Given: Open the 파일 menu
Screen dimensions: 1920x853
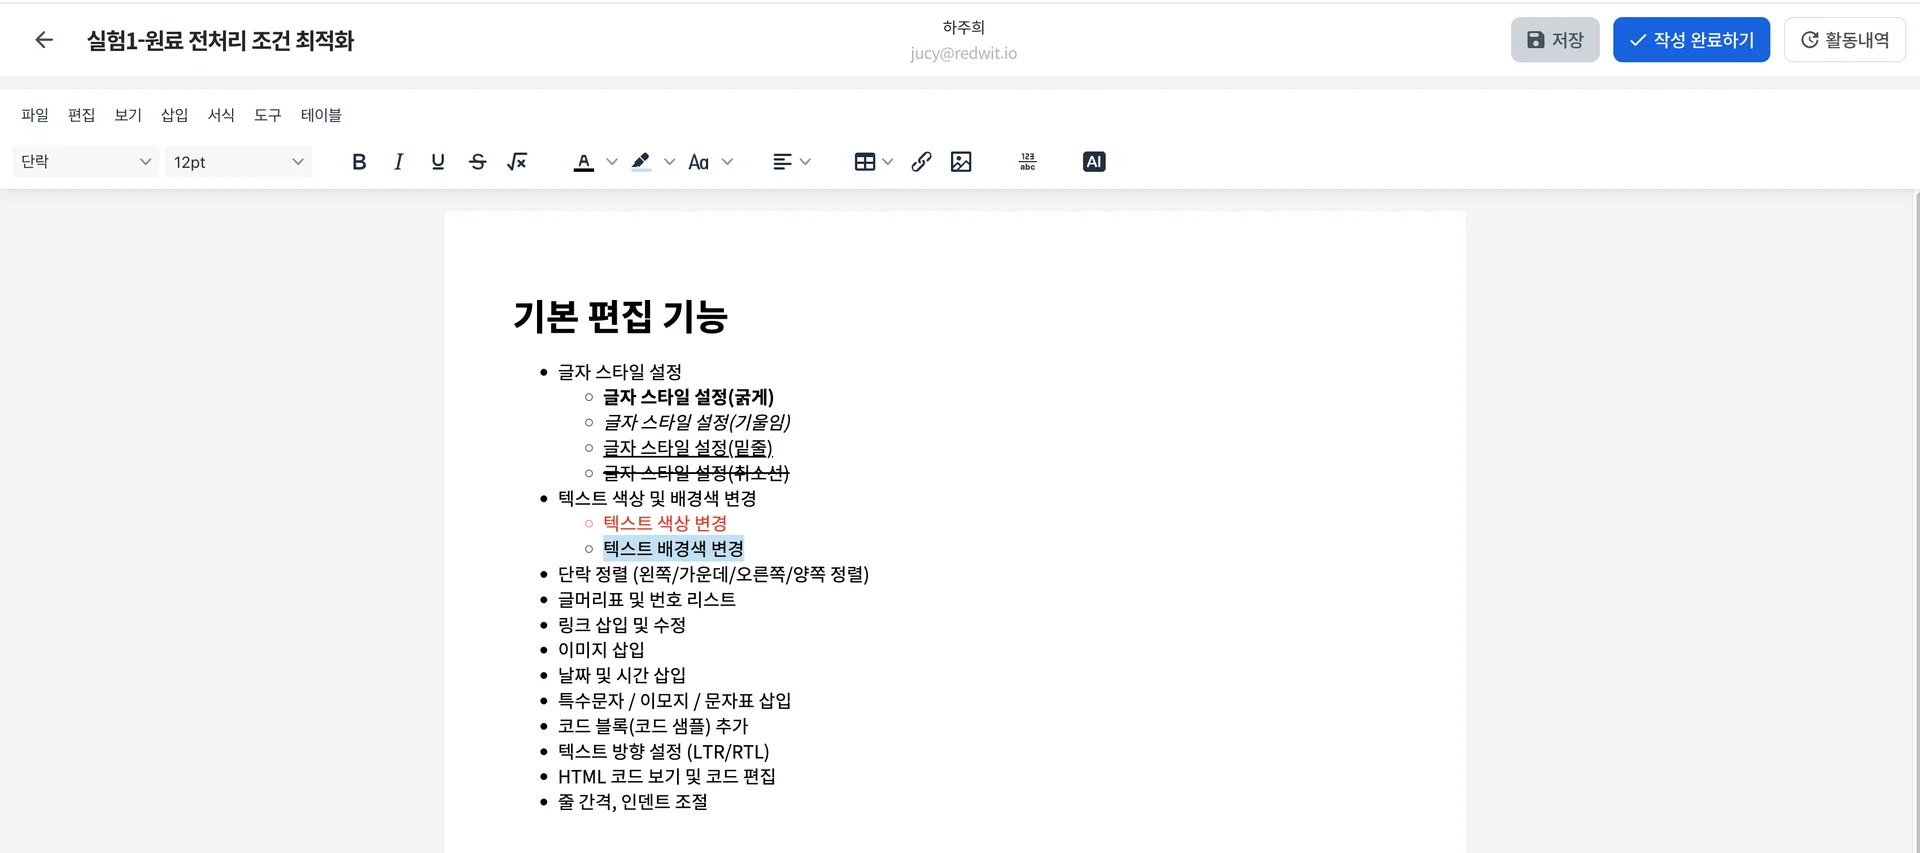Looking at the screenshot, I should pyautogui.click(x=35, y=115).
